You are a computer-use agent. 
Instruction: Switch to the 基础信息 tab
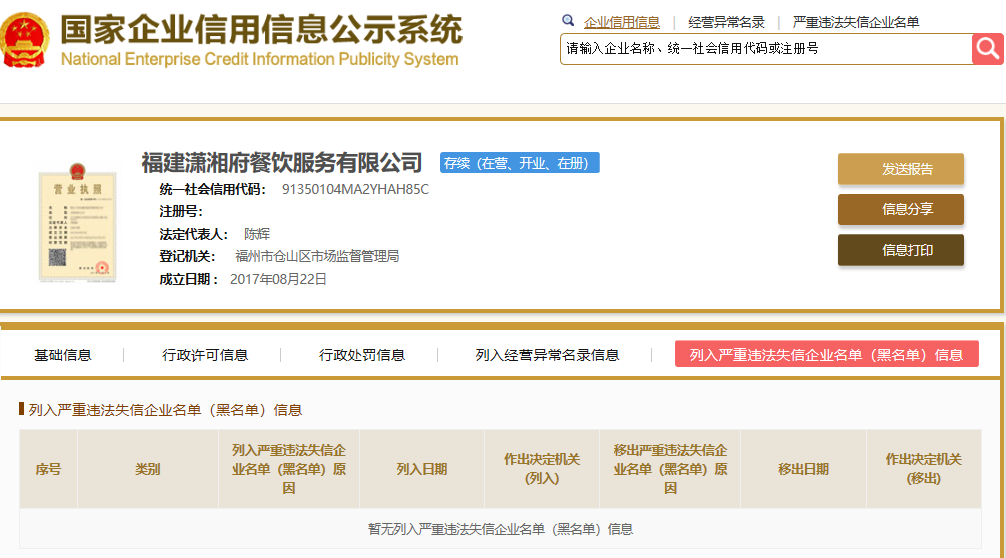tap(62, 355)
